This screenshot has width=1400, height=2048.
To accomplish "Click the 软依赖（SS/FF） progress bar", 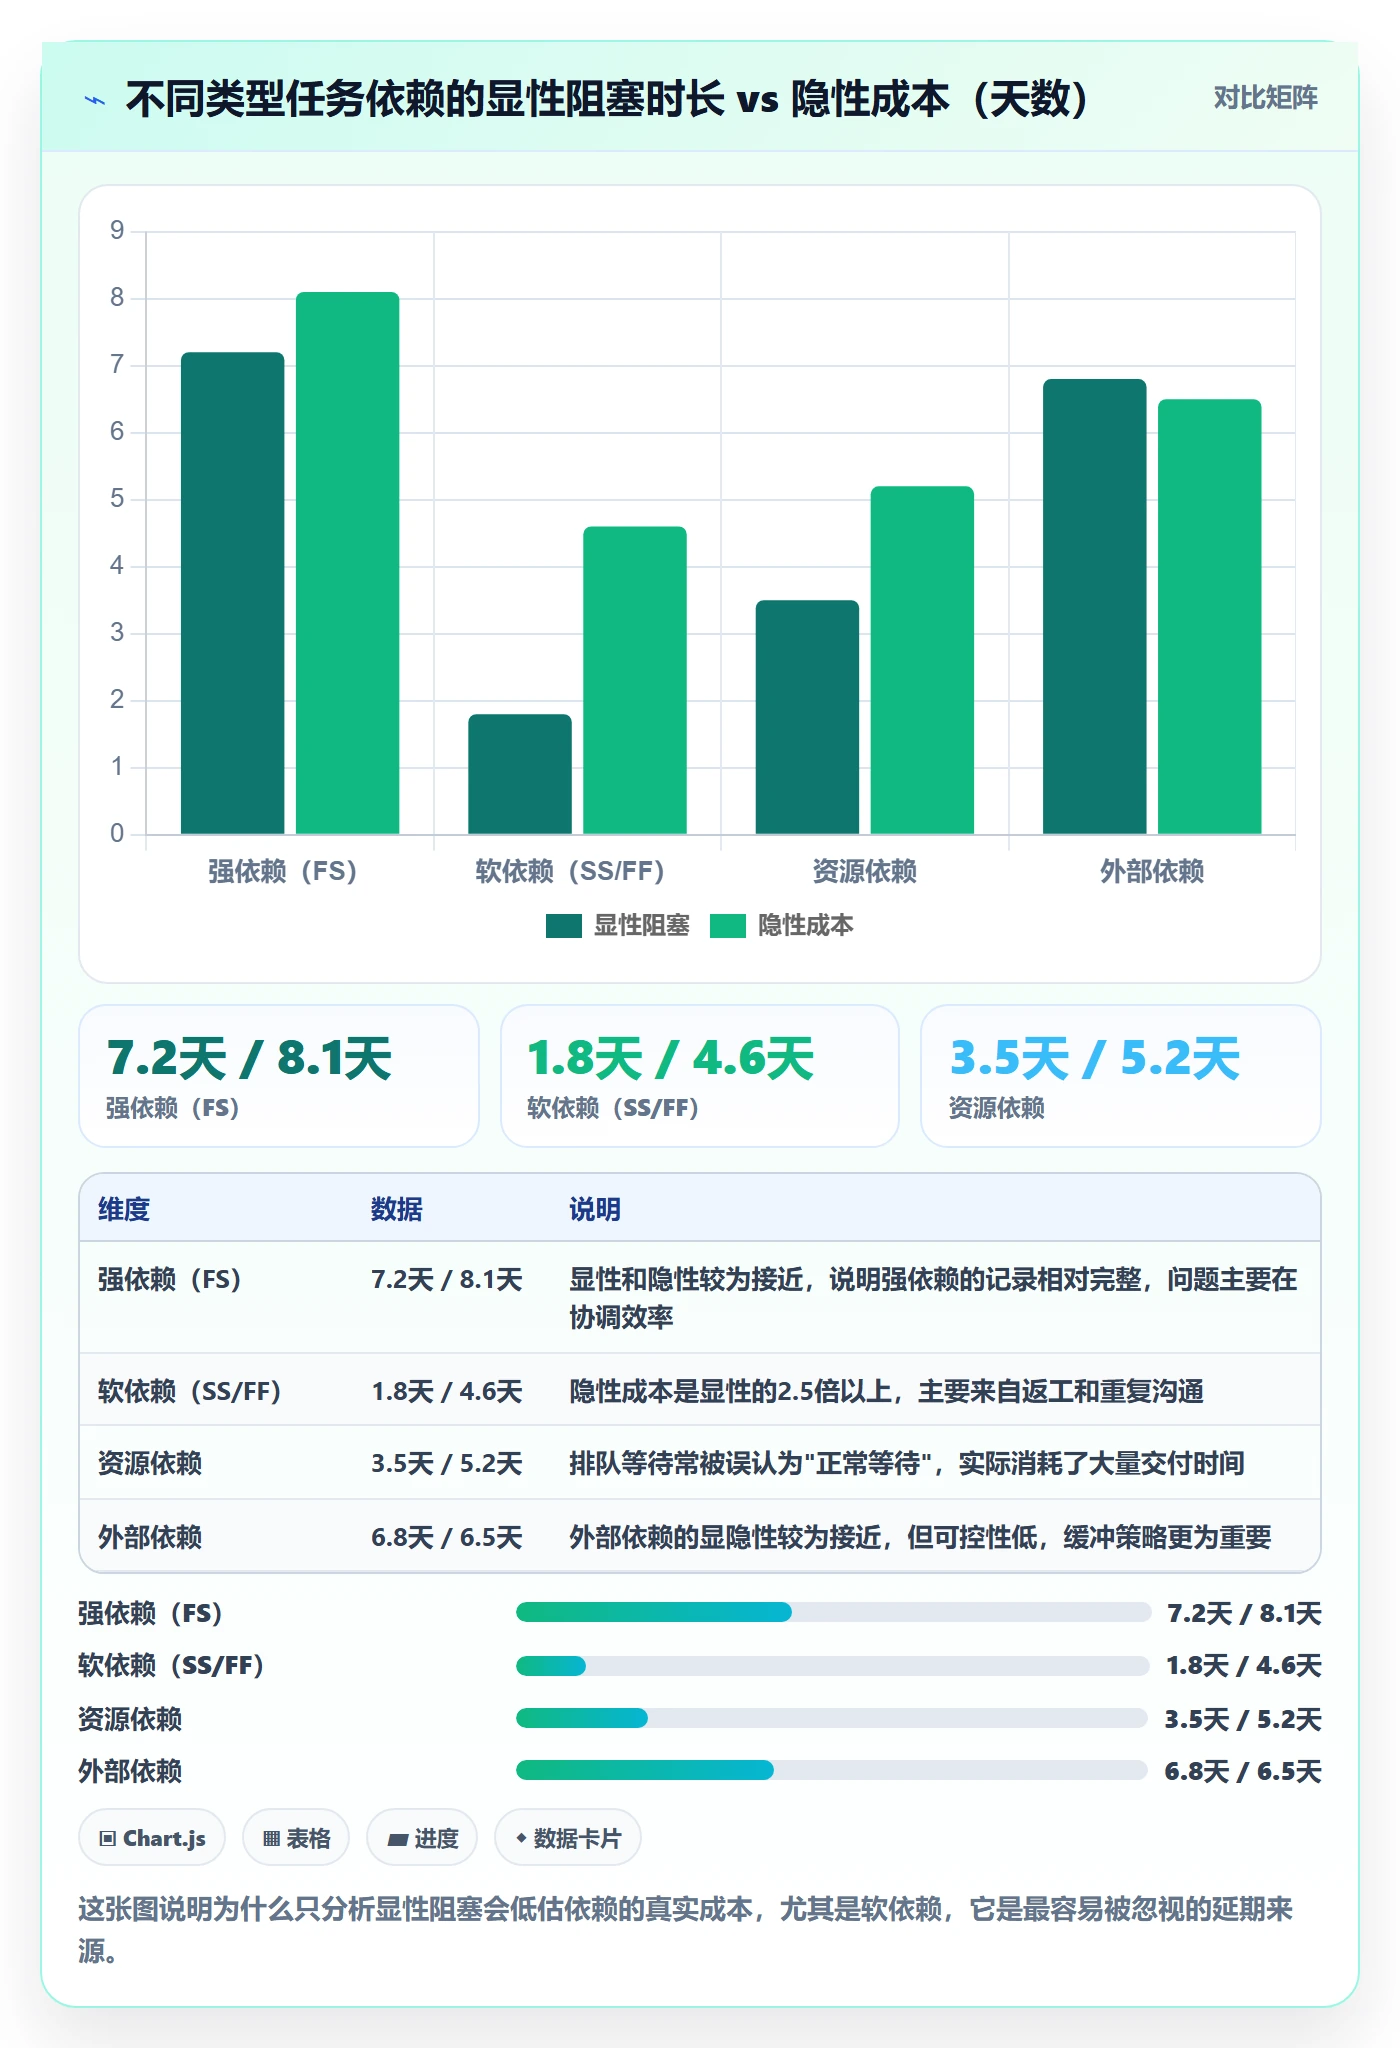I will click(833, 1665).
